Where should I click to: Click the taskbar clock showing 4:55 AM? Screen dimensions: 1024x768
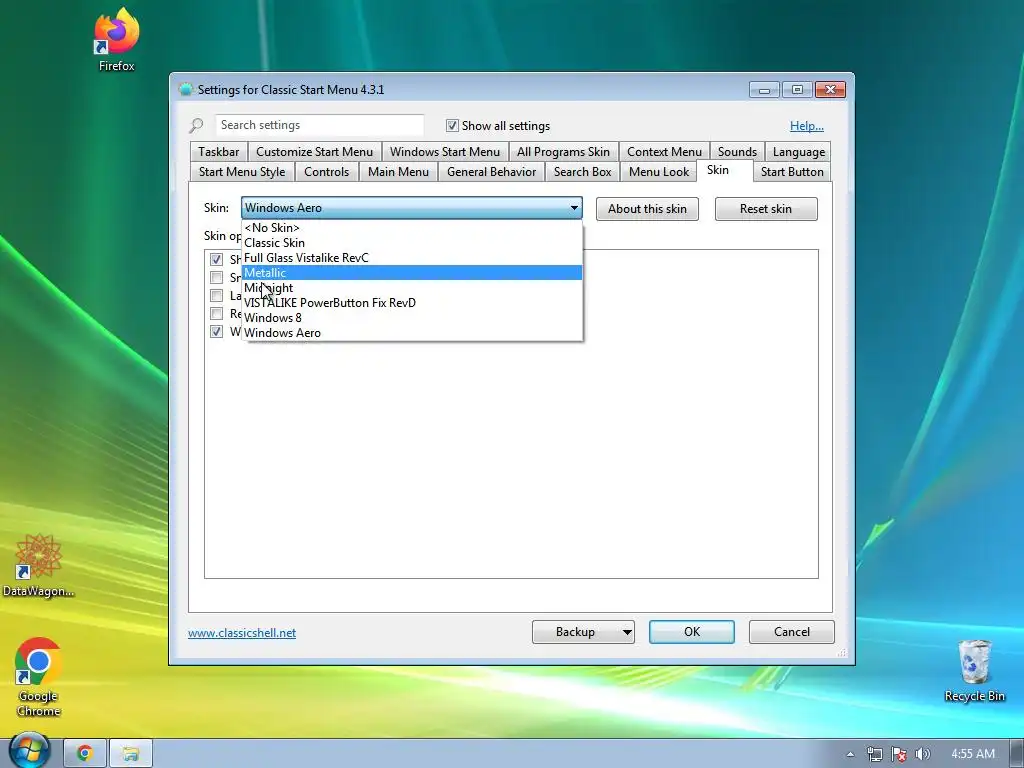tap(972, 754)
